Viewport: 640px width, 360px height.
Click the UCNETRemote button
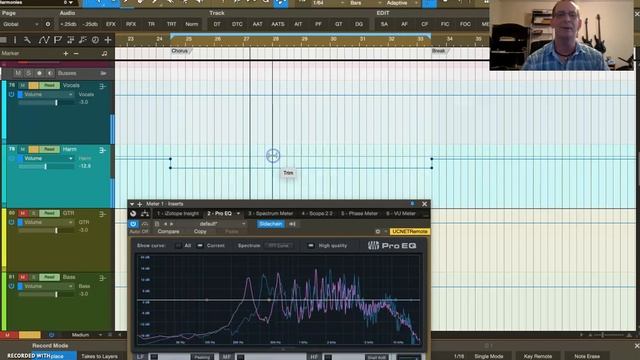click(x=409, y=231)
